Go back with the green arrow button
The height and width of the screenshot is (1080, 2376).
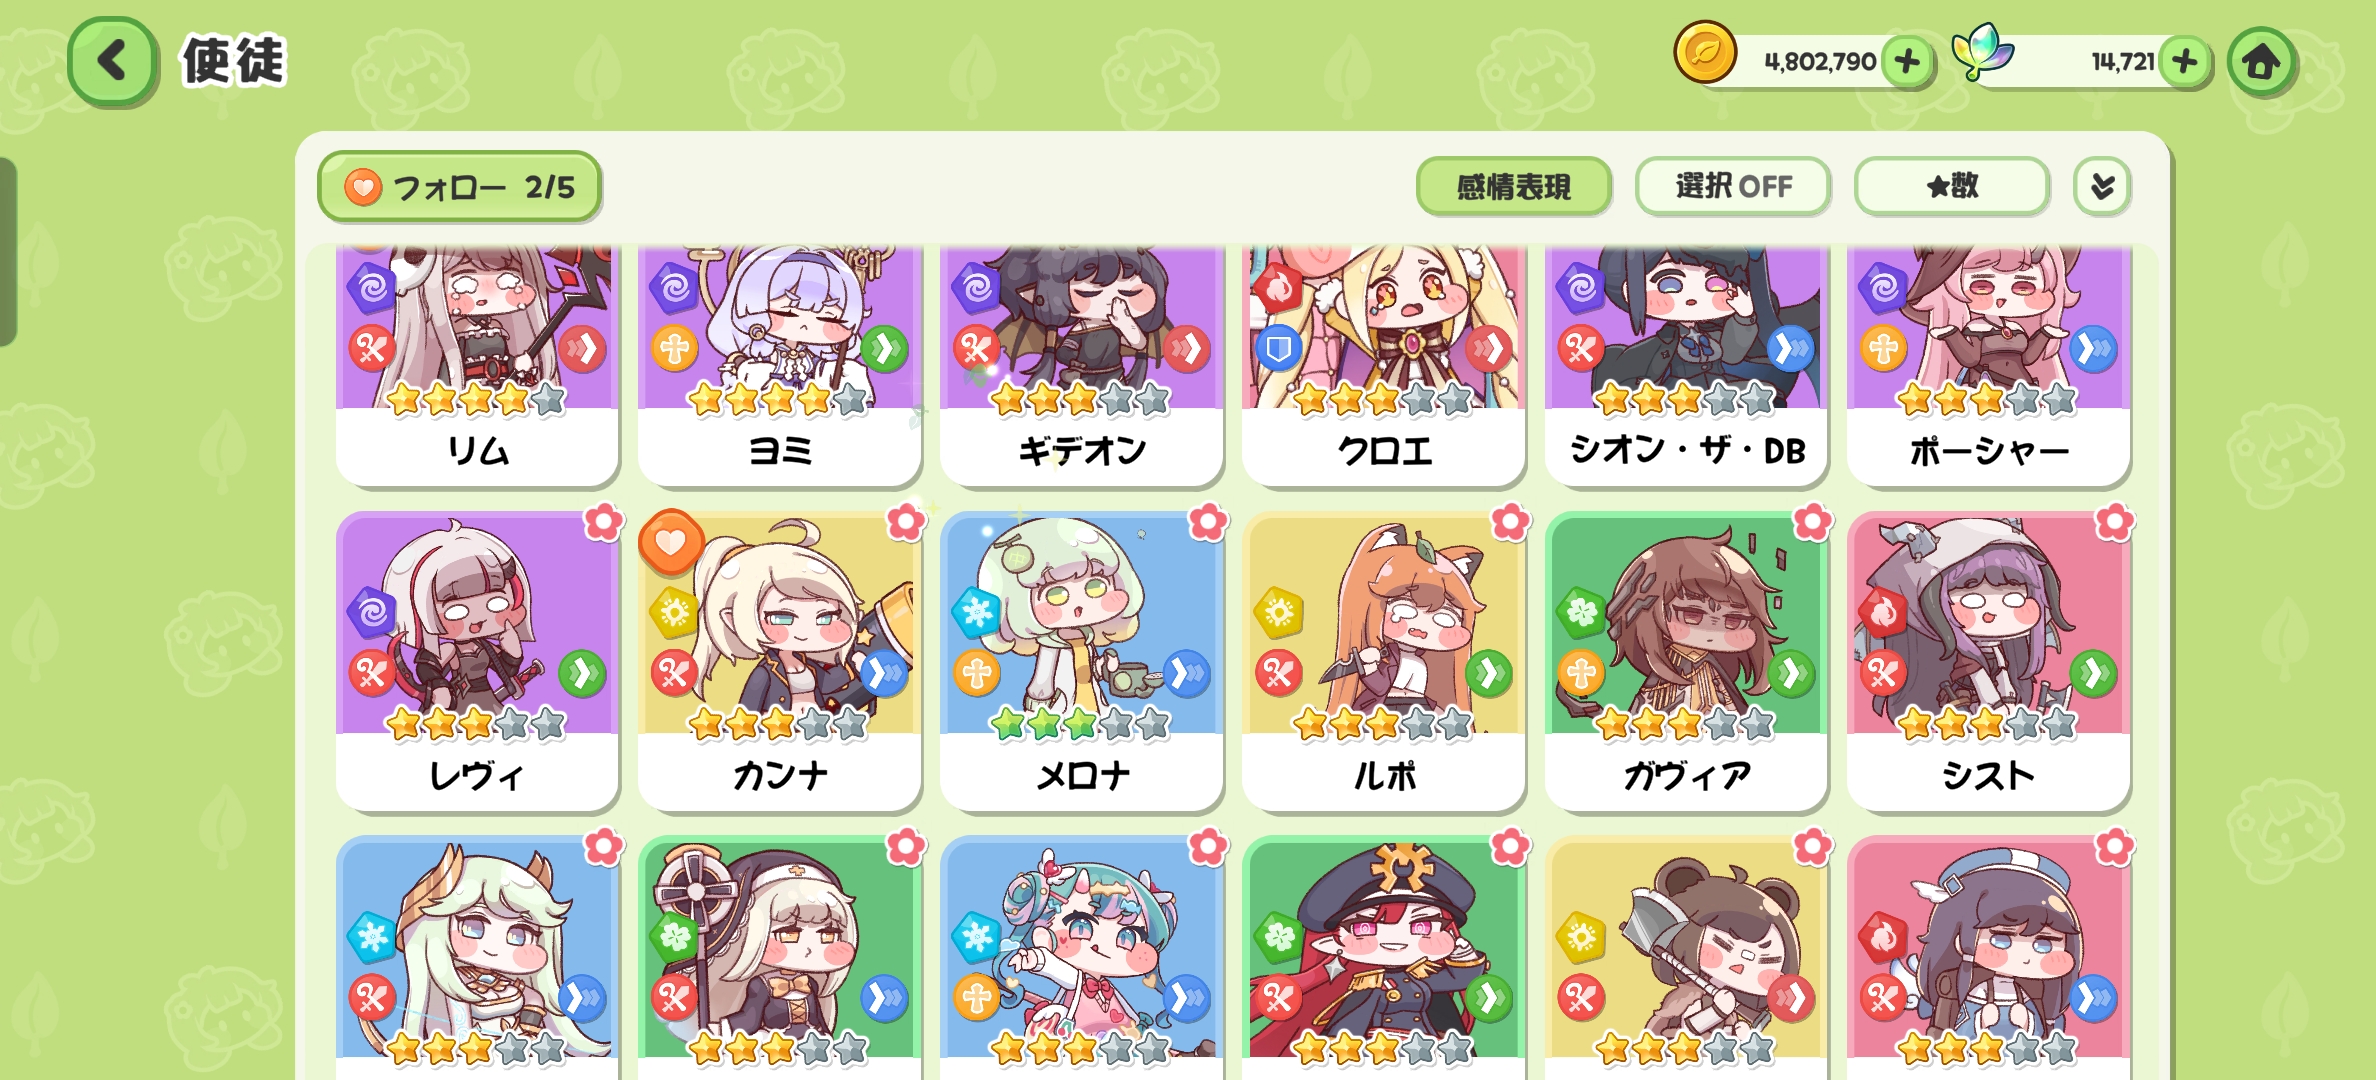click(113, 62)
